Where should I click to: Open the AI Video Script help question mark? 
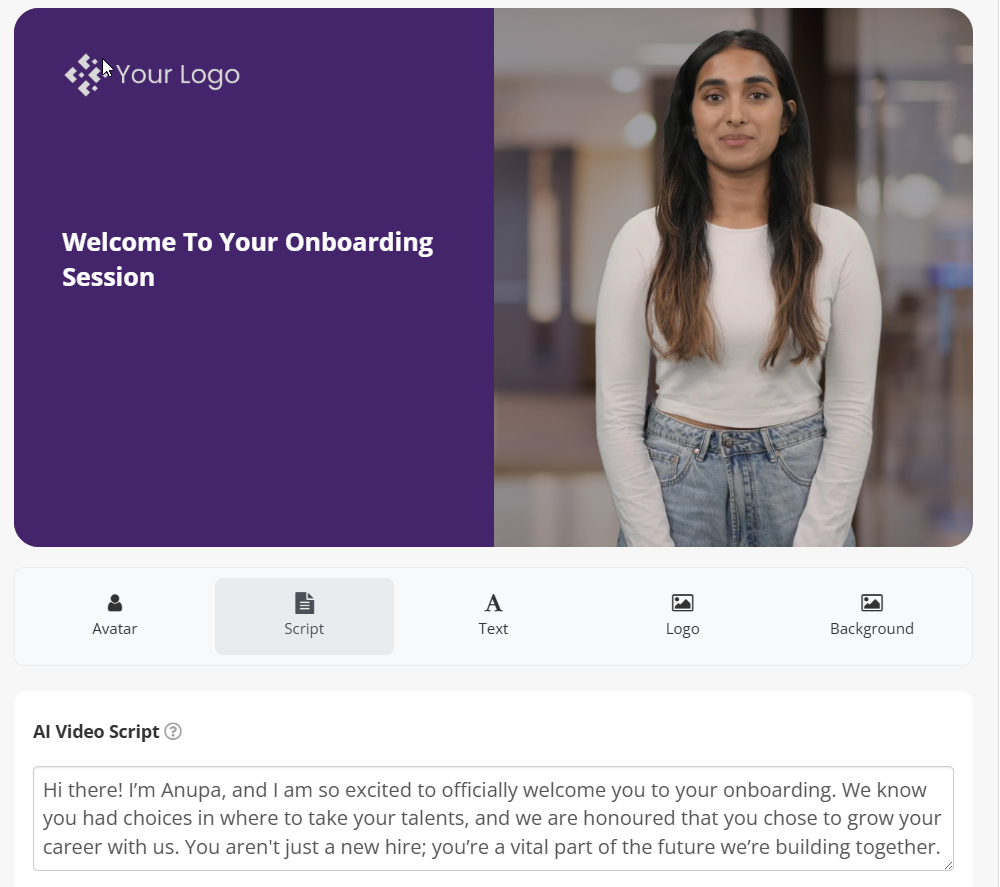pyautogui.click(x=173, y=731)
